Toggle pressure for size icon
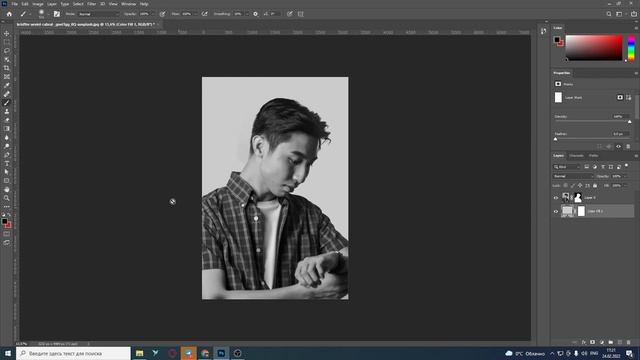The width and height of the screenshot is (640, 360). pos(290,14)
